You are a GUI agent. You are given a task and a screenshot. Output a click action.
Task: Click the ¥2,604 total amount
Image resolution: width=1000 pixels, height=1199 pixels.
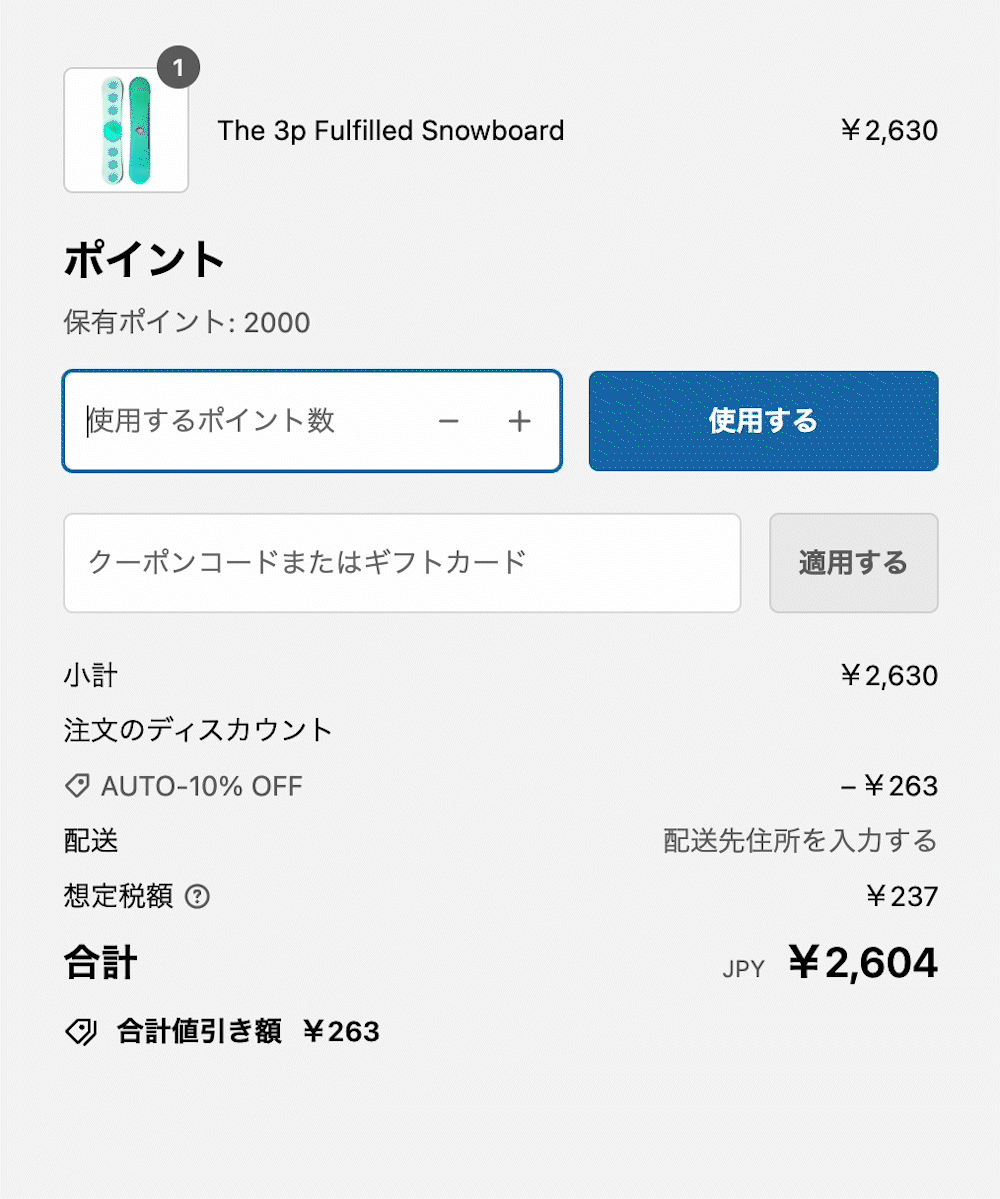click(x=863, y=963)
